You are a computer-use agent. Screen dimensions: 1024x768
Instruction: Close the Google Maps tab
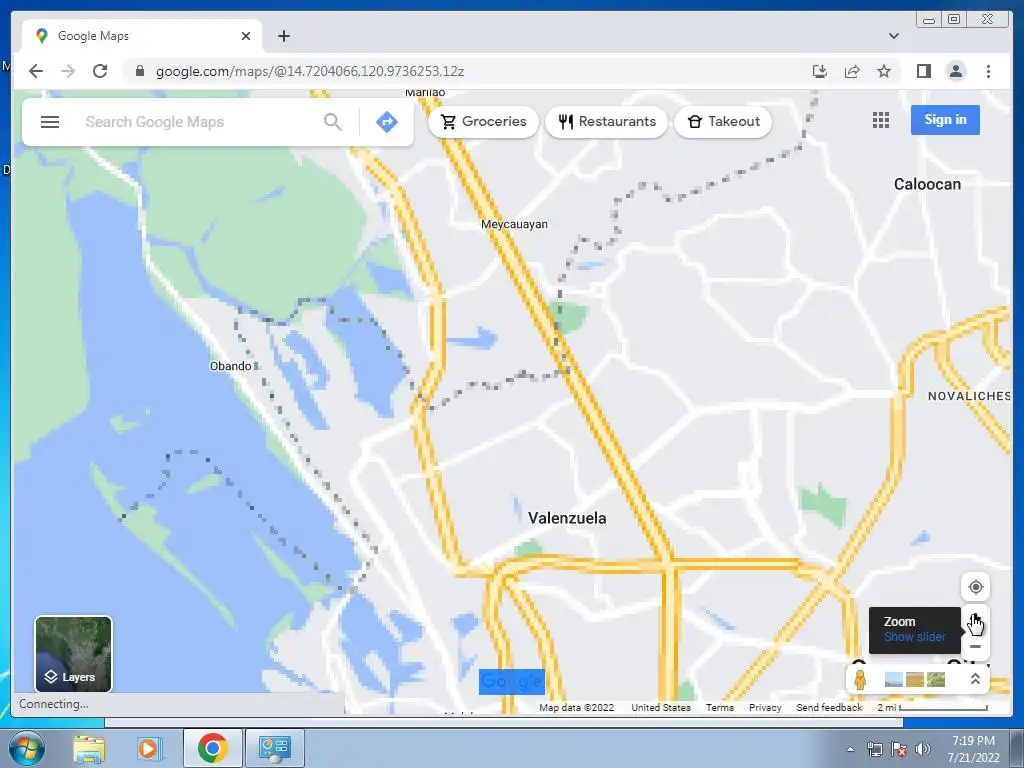coord(246,36)
